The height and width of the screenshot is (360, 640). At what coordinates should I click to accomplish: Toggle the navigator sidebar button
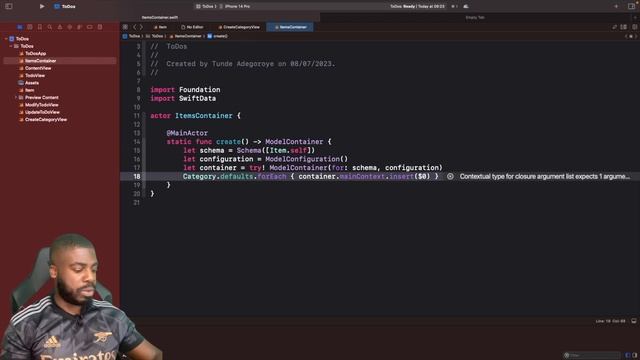click(x=9, y=6)
